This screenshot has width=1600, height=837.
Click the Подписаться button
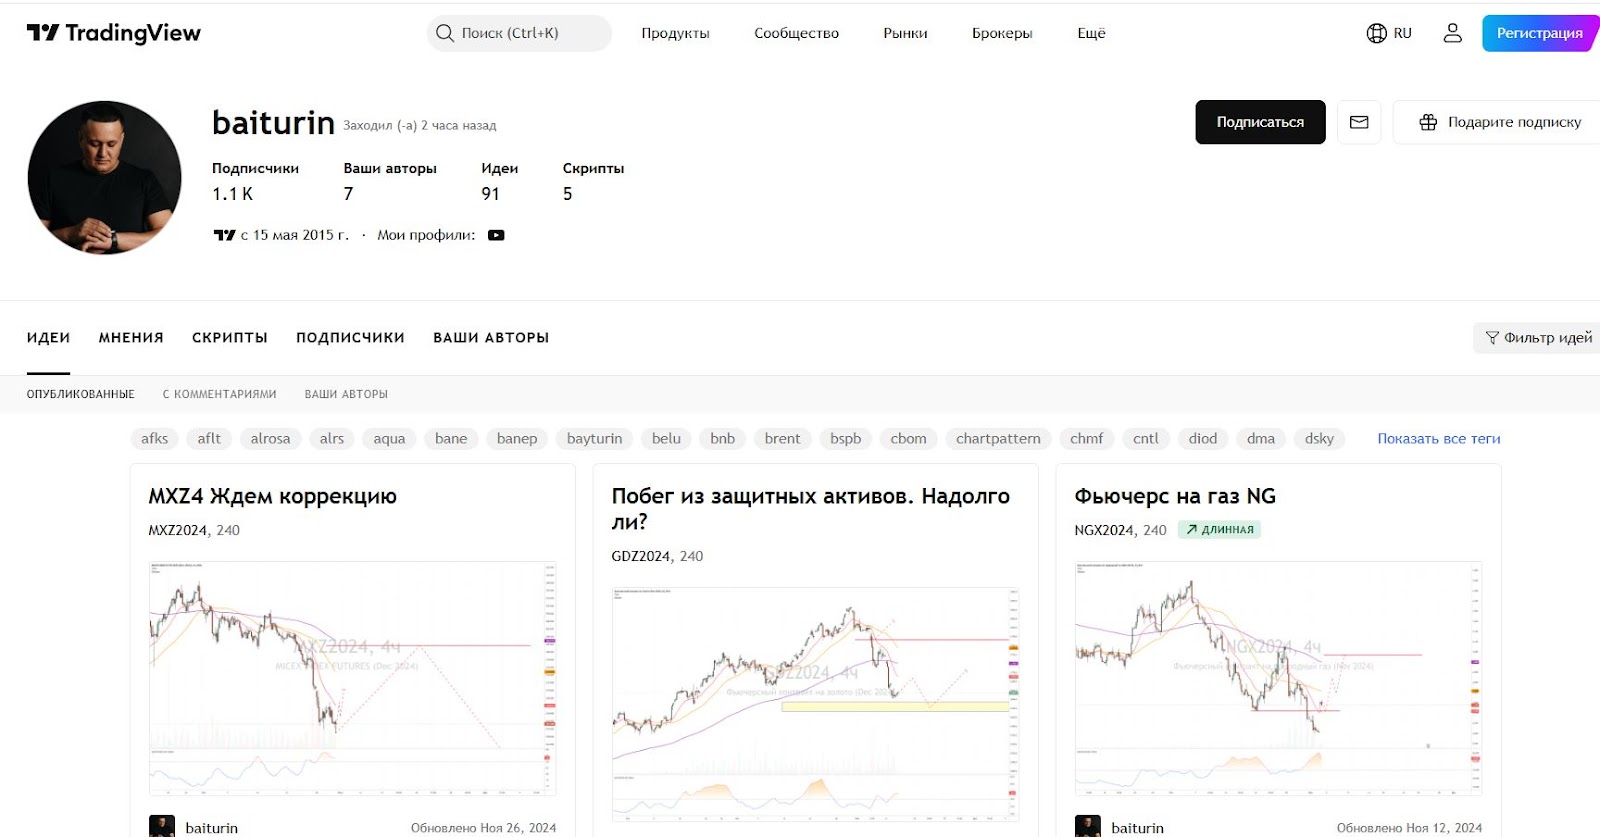(1260, 122)
